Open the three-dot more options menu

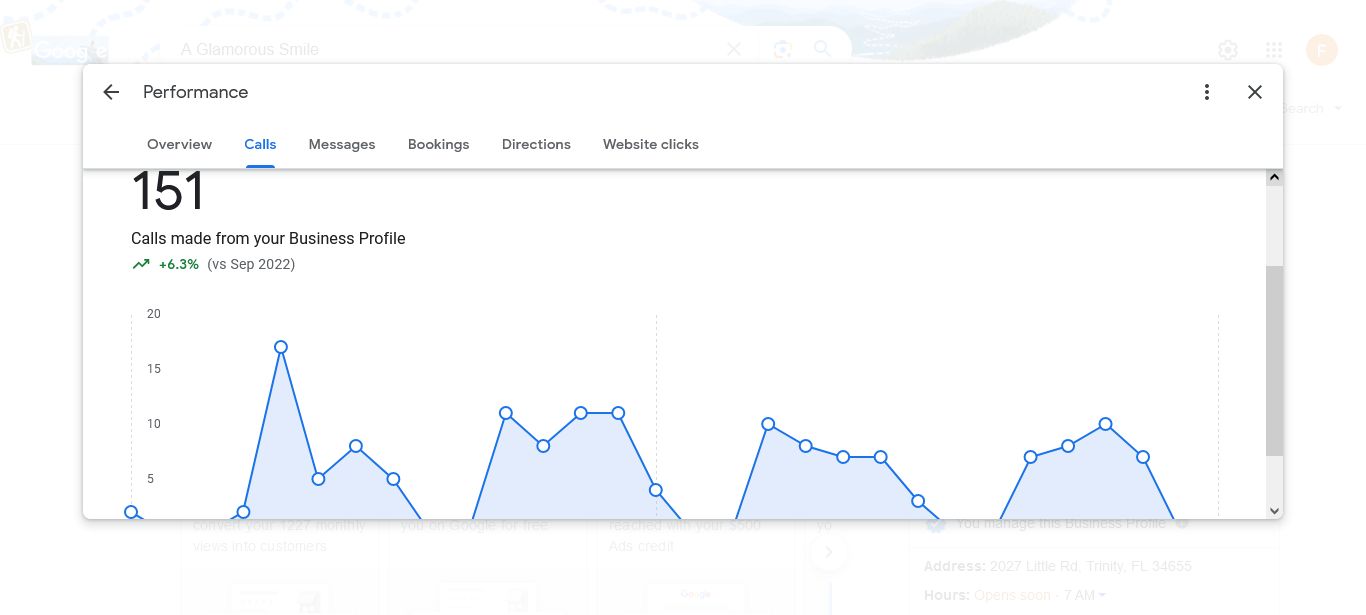click(x=1207, y=92)
